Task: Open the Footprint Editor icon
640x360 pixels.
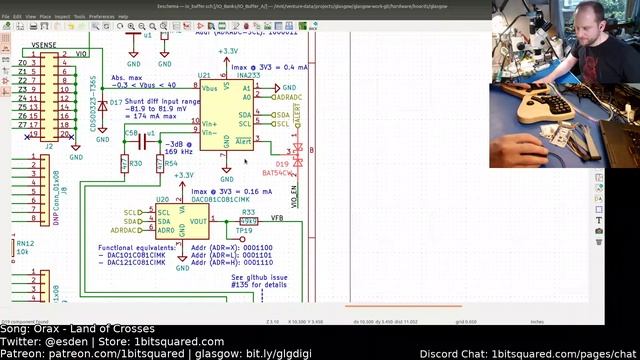Action: (x=222, y=26)
